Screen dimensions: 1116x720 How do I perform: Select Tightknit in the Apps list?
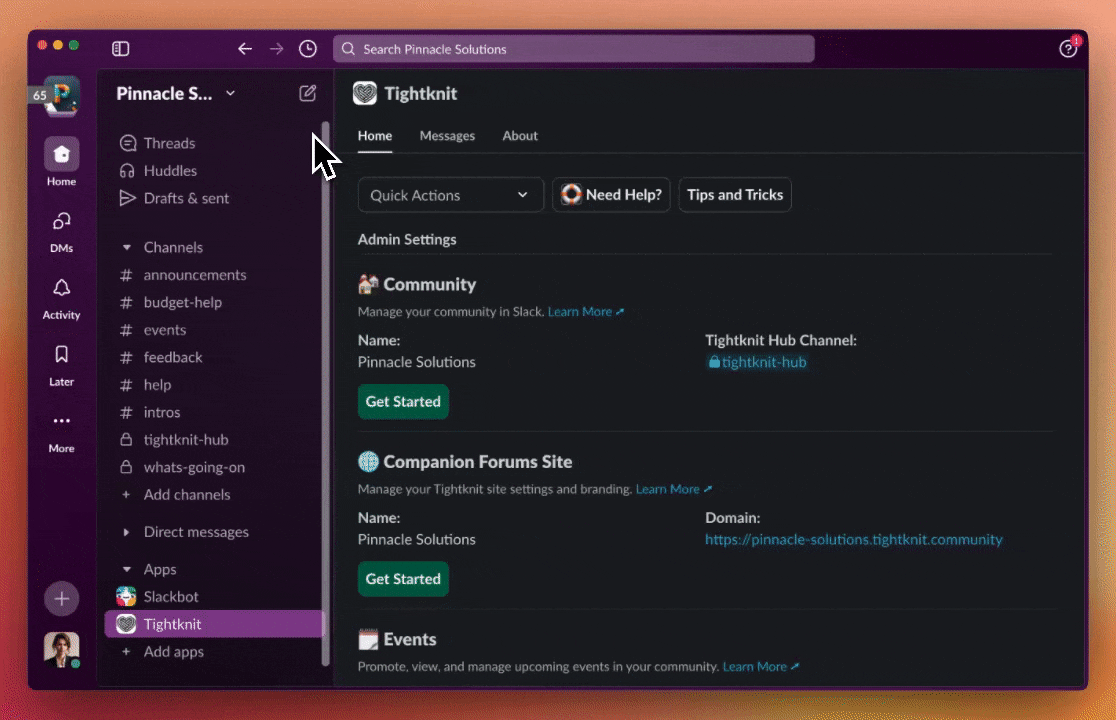point(214,624)
